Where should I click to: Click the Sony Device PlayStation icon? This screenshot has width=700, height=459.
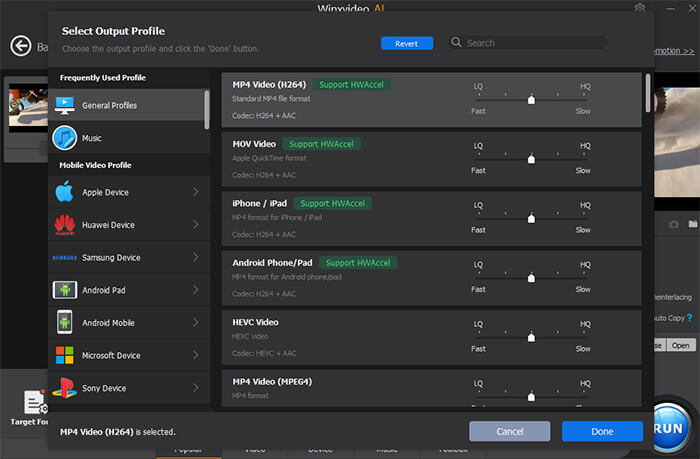pyautogui.click(x=65, y=388)
